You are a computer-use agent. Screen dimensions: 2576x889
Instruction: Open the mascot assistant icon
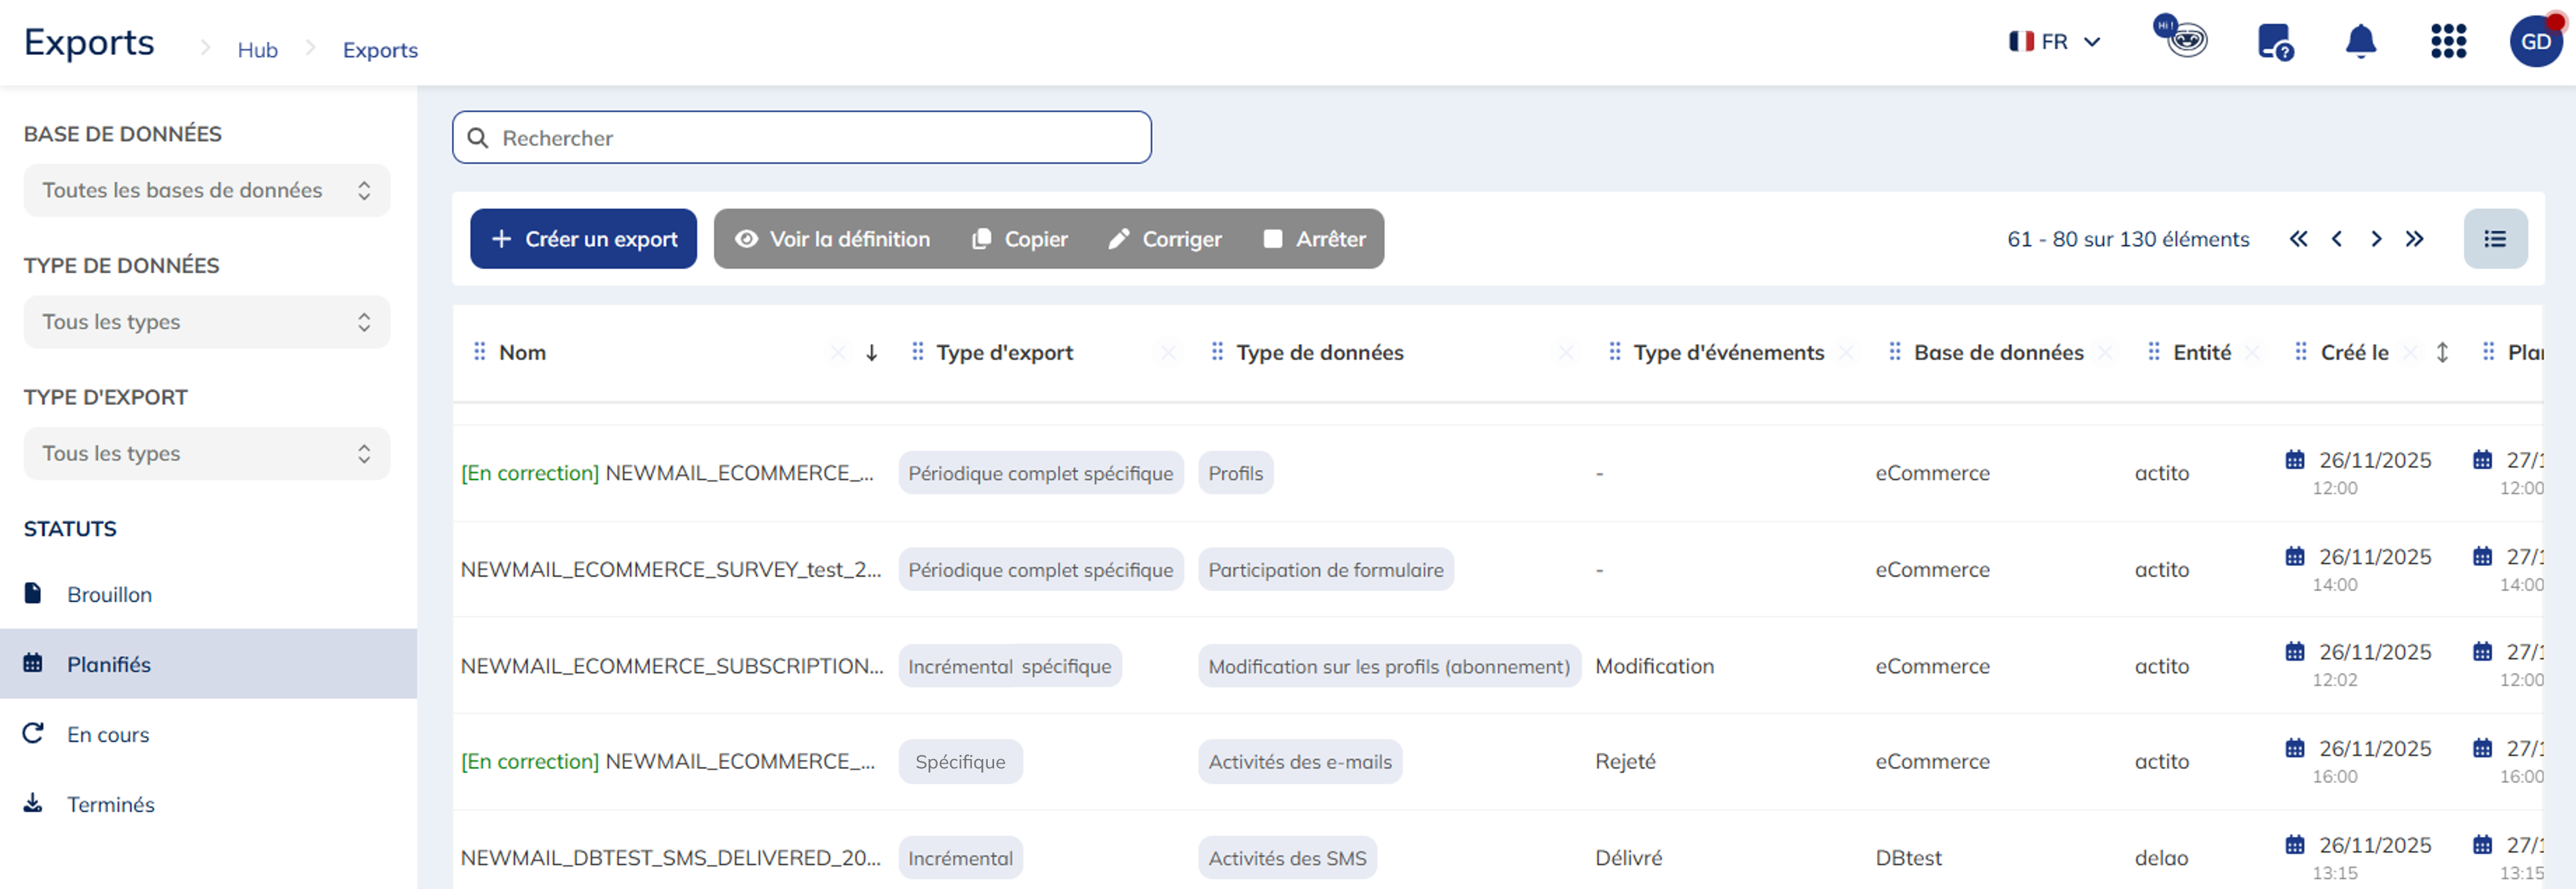[x=2183, y=39]
